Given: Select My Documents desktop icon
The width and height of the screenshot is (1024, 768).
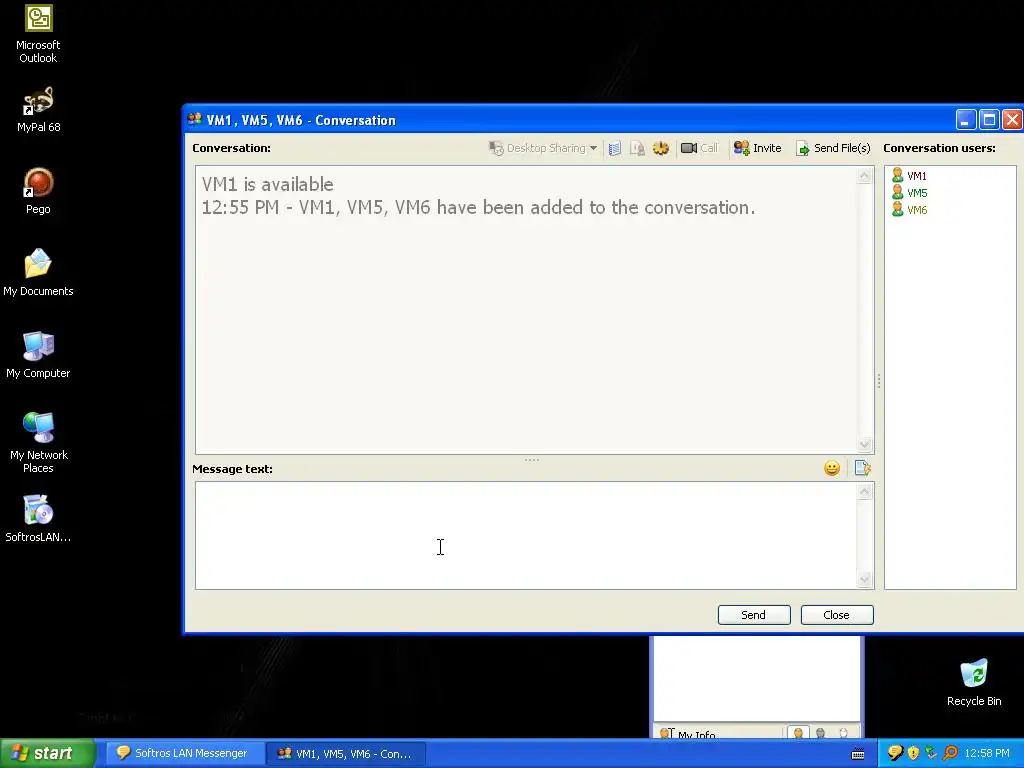Looking at the screenshot, I should tap(38, 273).
